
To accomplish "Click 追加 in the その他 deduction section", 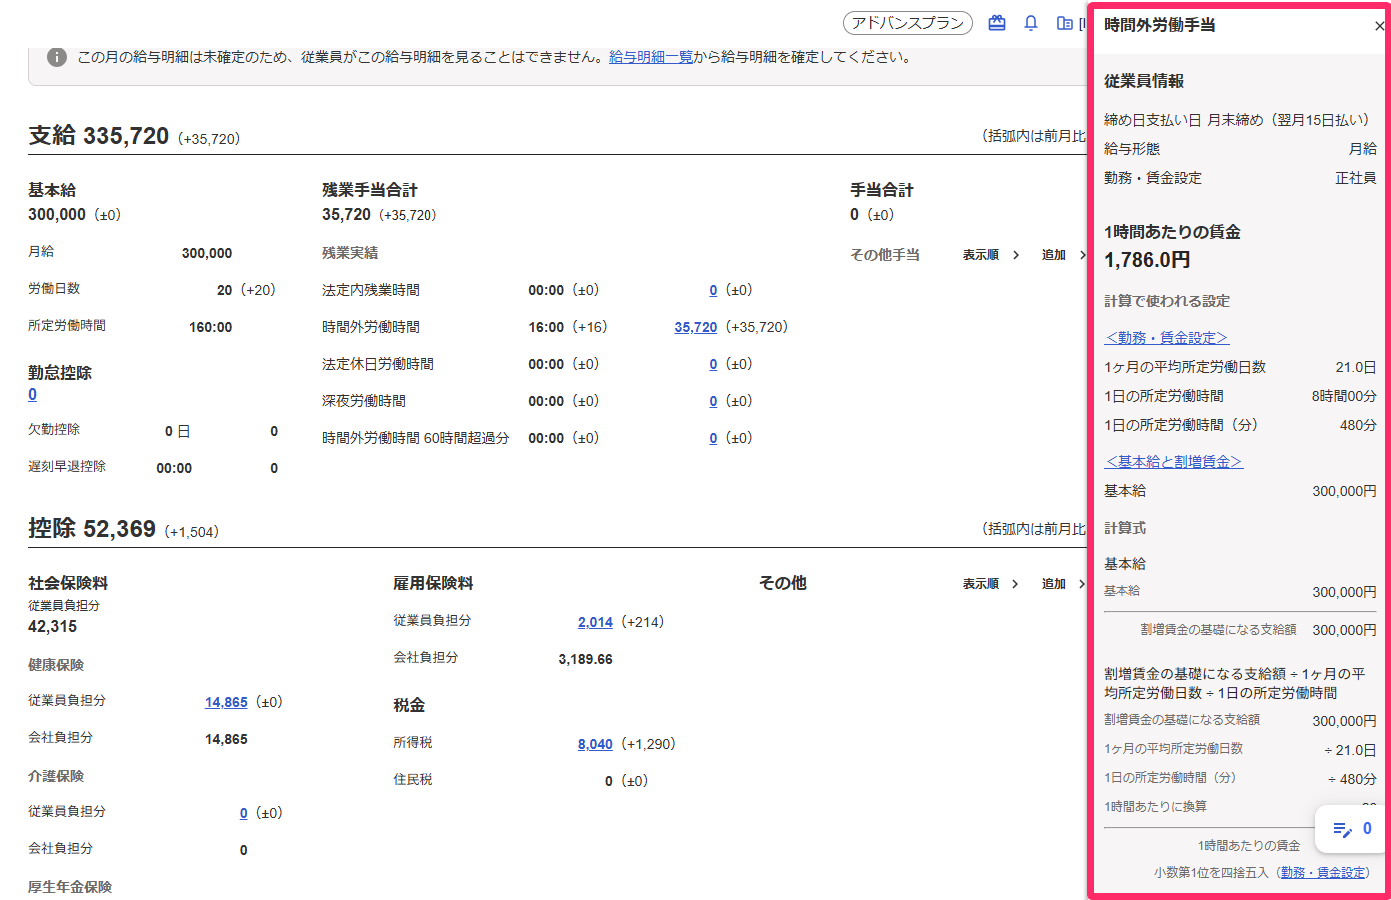I will 1063,584.
